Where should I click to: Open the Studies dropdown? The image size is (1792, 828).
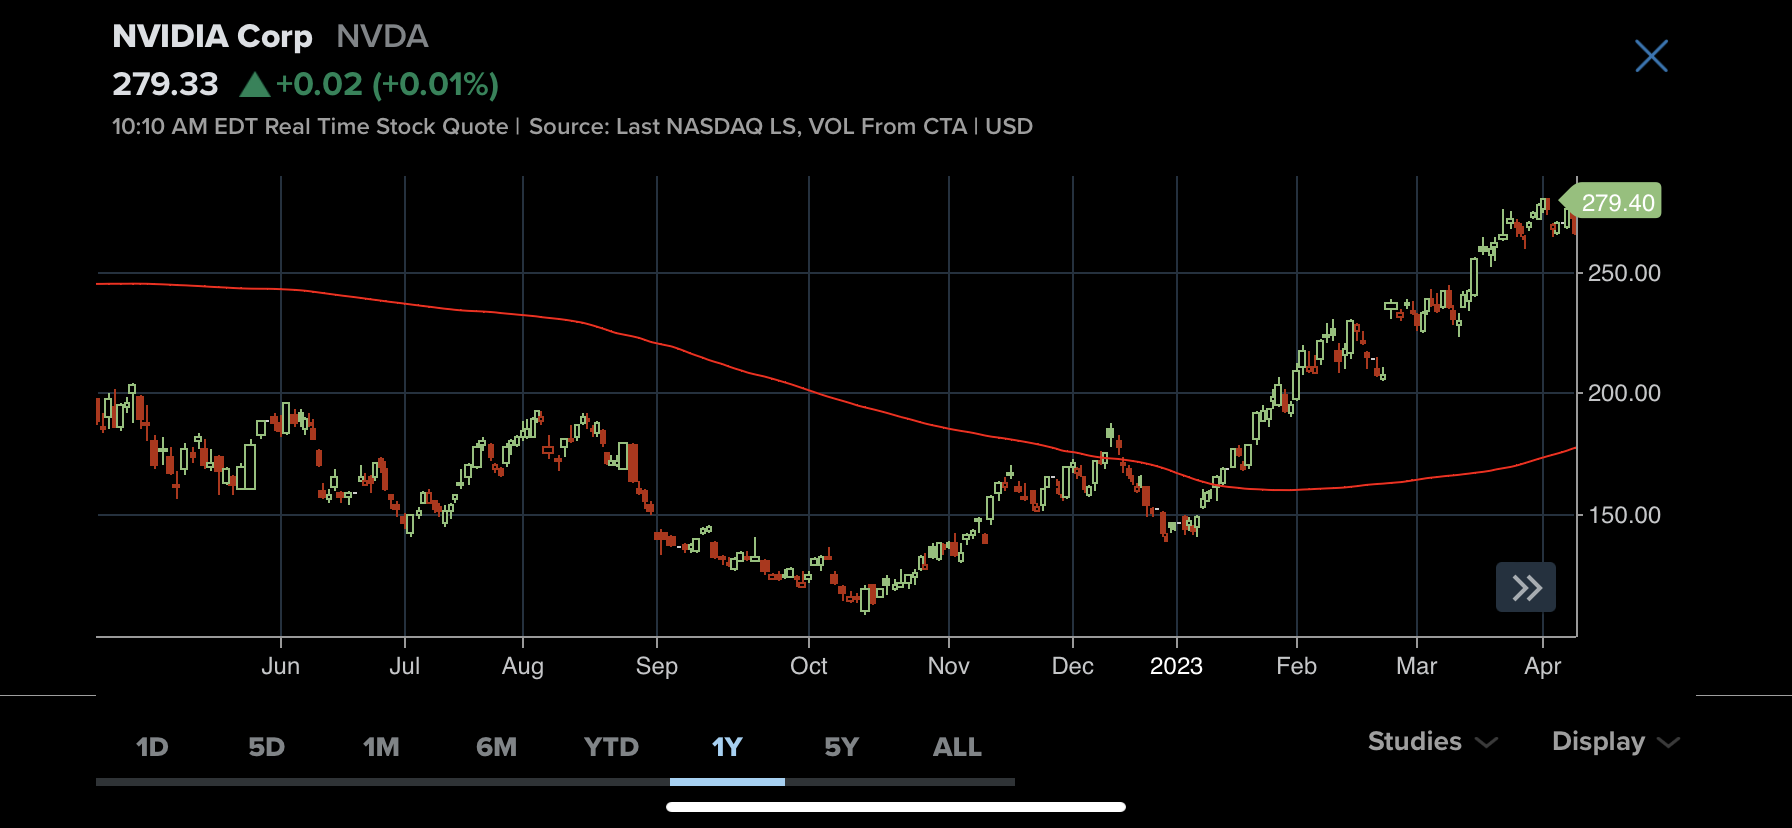click(1414, 742)
